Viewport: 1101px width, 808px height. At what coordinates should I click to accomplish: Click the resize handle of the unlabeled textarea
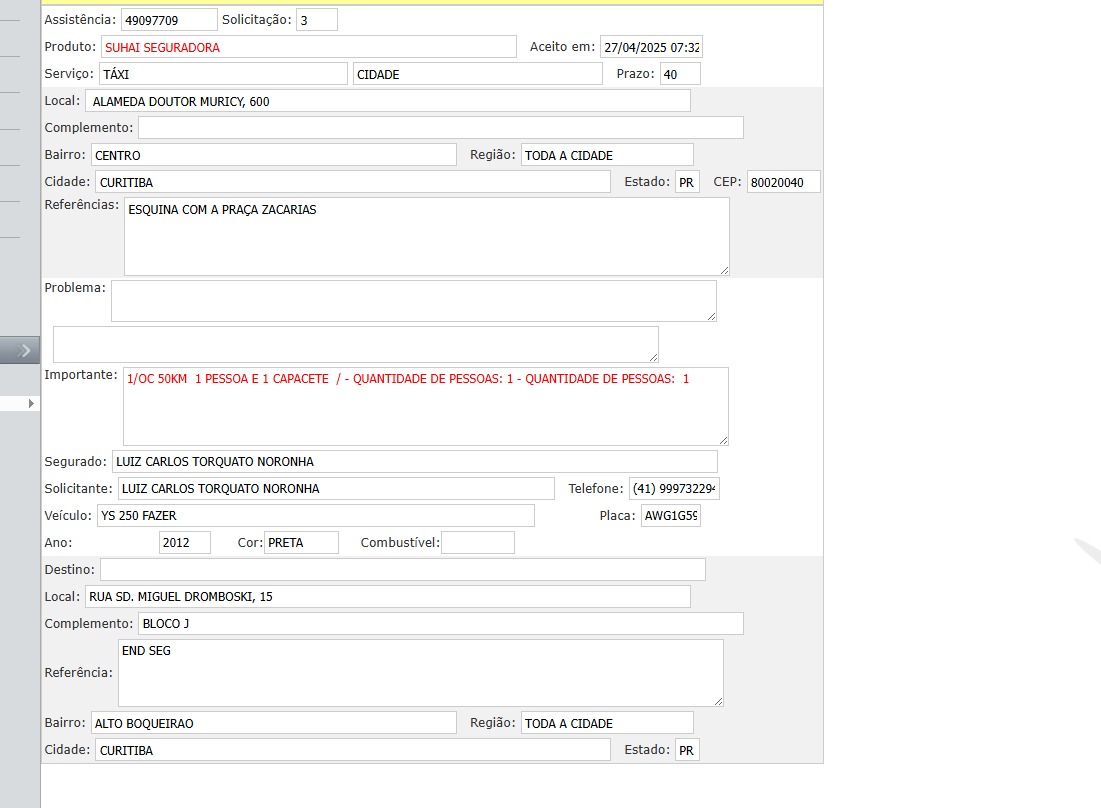pyautogui.click(x=653, y=357)
